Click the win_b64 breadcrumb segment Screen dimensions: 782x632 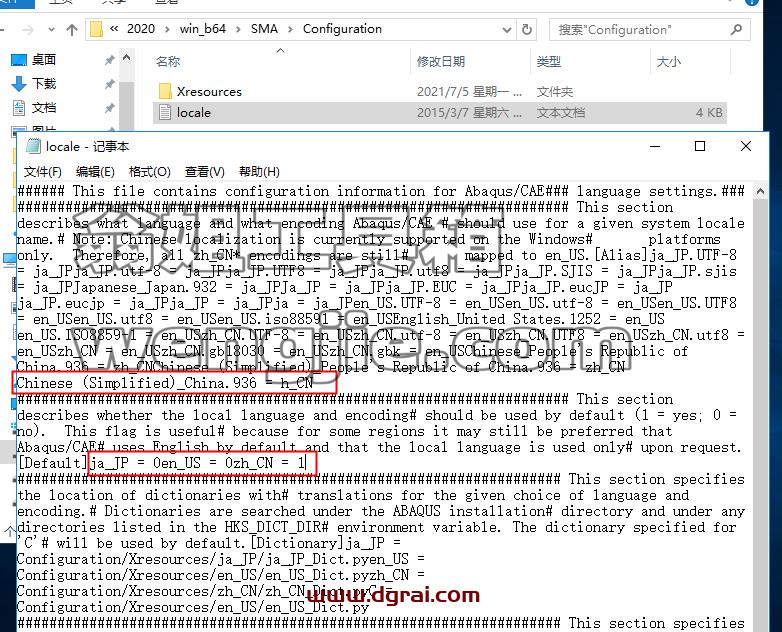pyautogui.click(x=202, y=29)
